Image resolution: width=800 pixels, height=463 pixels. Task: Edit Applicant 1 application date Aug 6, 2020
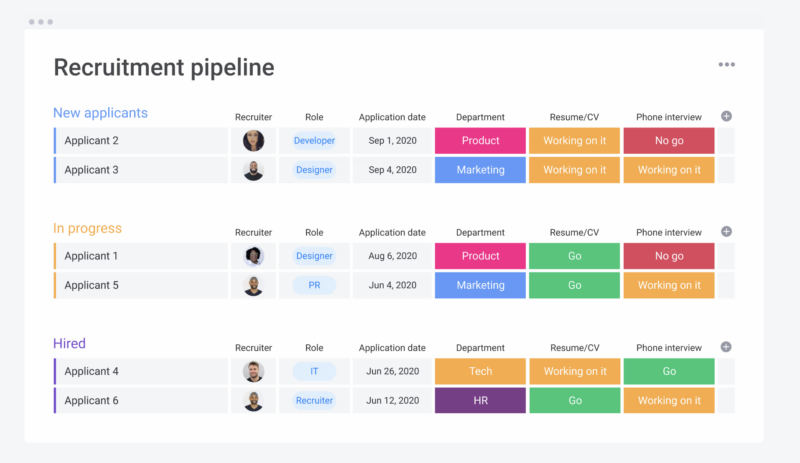point(392,256)
